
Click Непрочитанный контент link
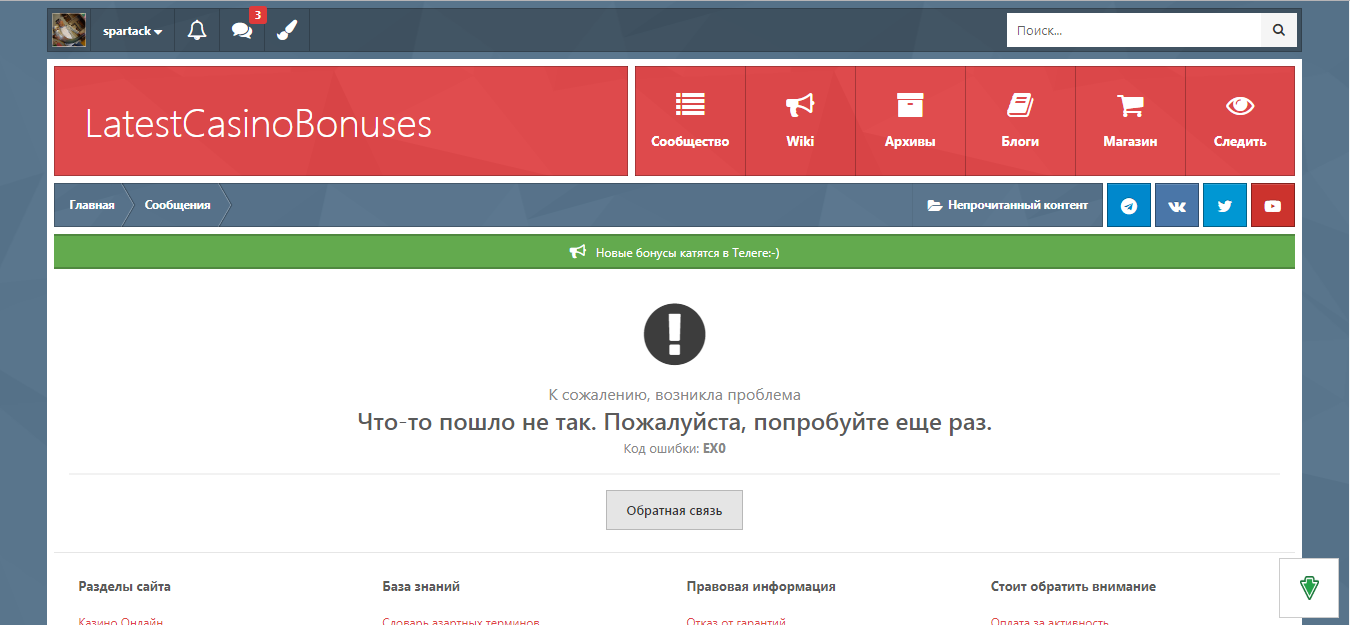click(x=1008, y=206)
